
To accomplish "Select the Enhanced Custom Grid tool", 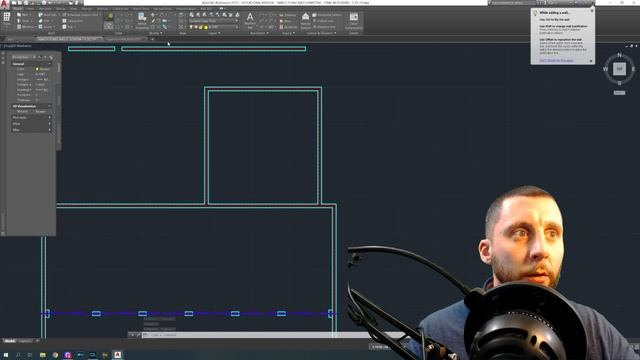I will pos(81,15).
